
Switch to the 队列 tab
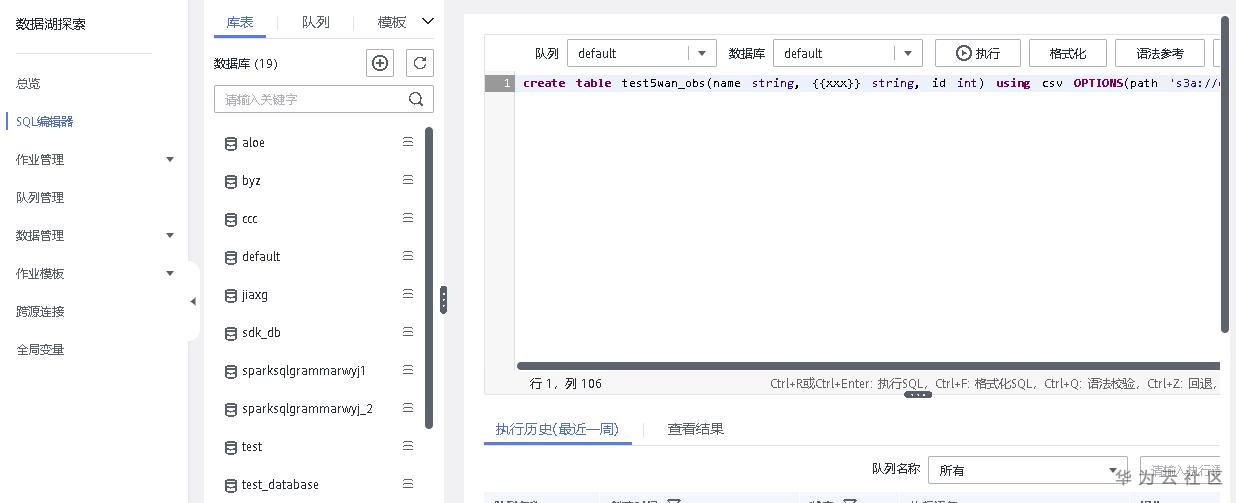[x=315, y=22]
